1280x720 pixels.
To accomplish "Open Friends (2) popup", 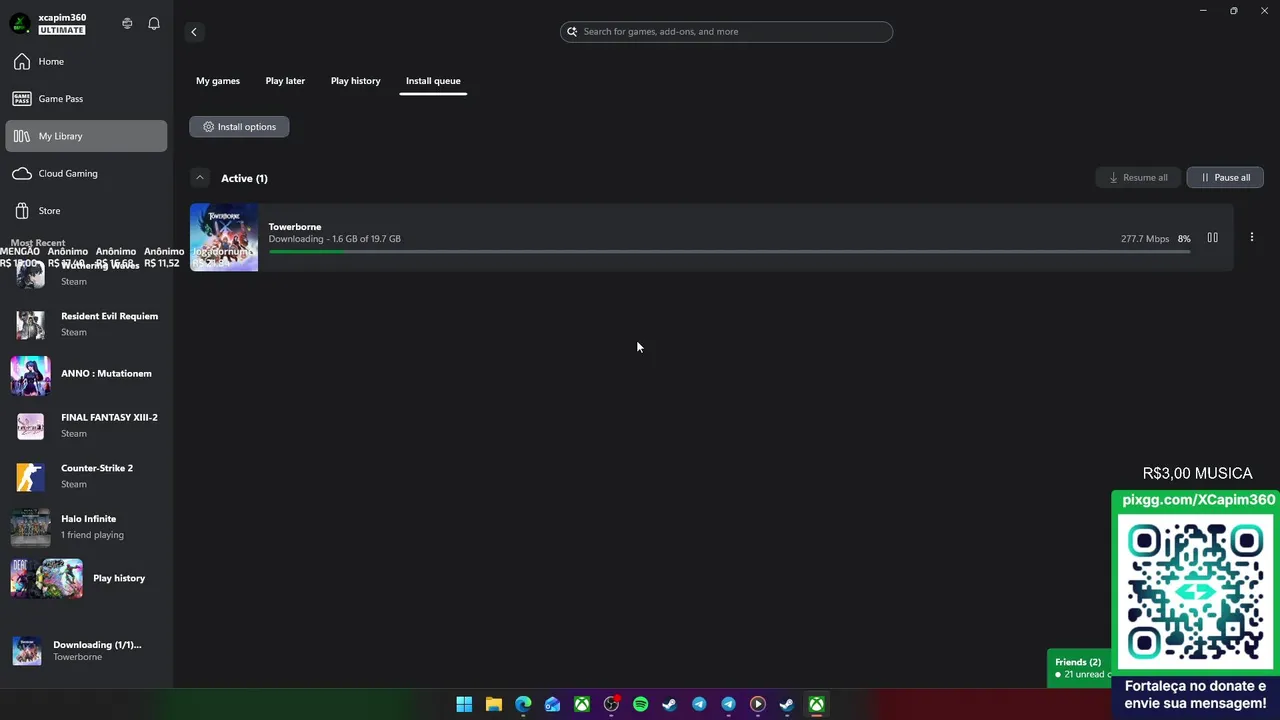I will [x=1080, y=668].
